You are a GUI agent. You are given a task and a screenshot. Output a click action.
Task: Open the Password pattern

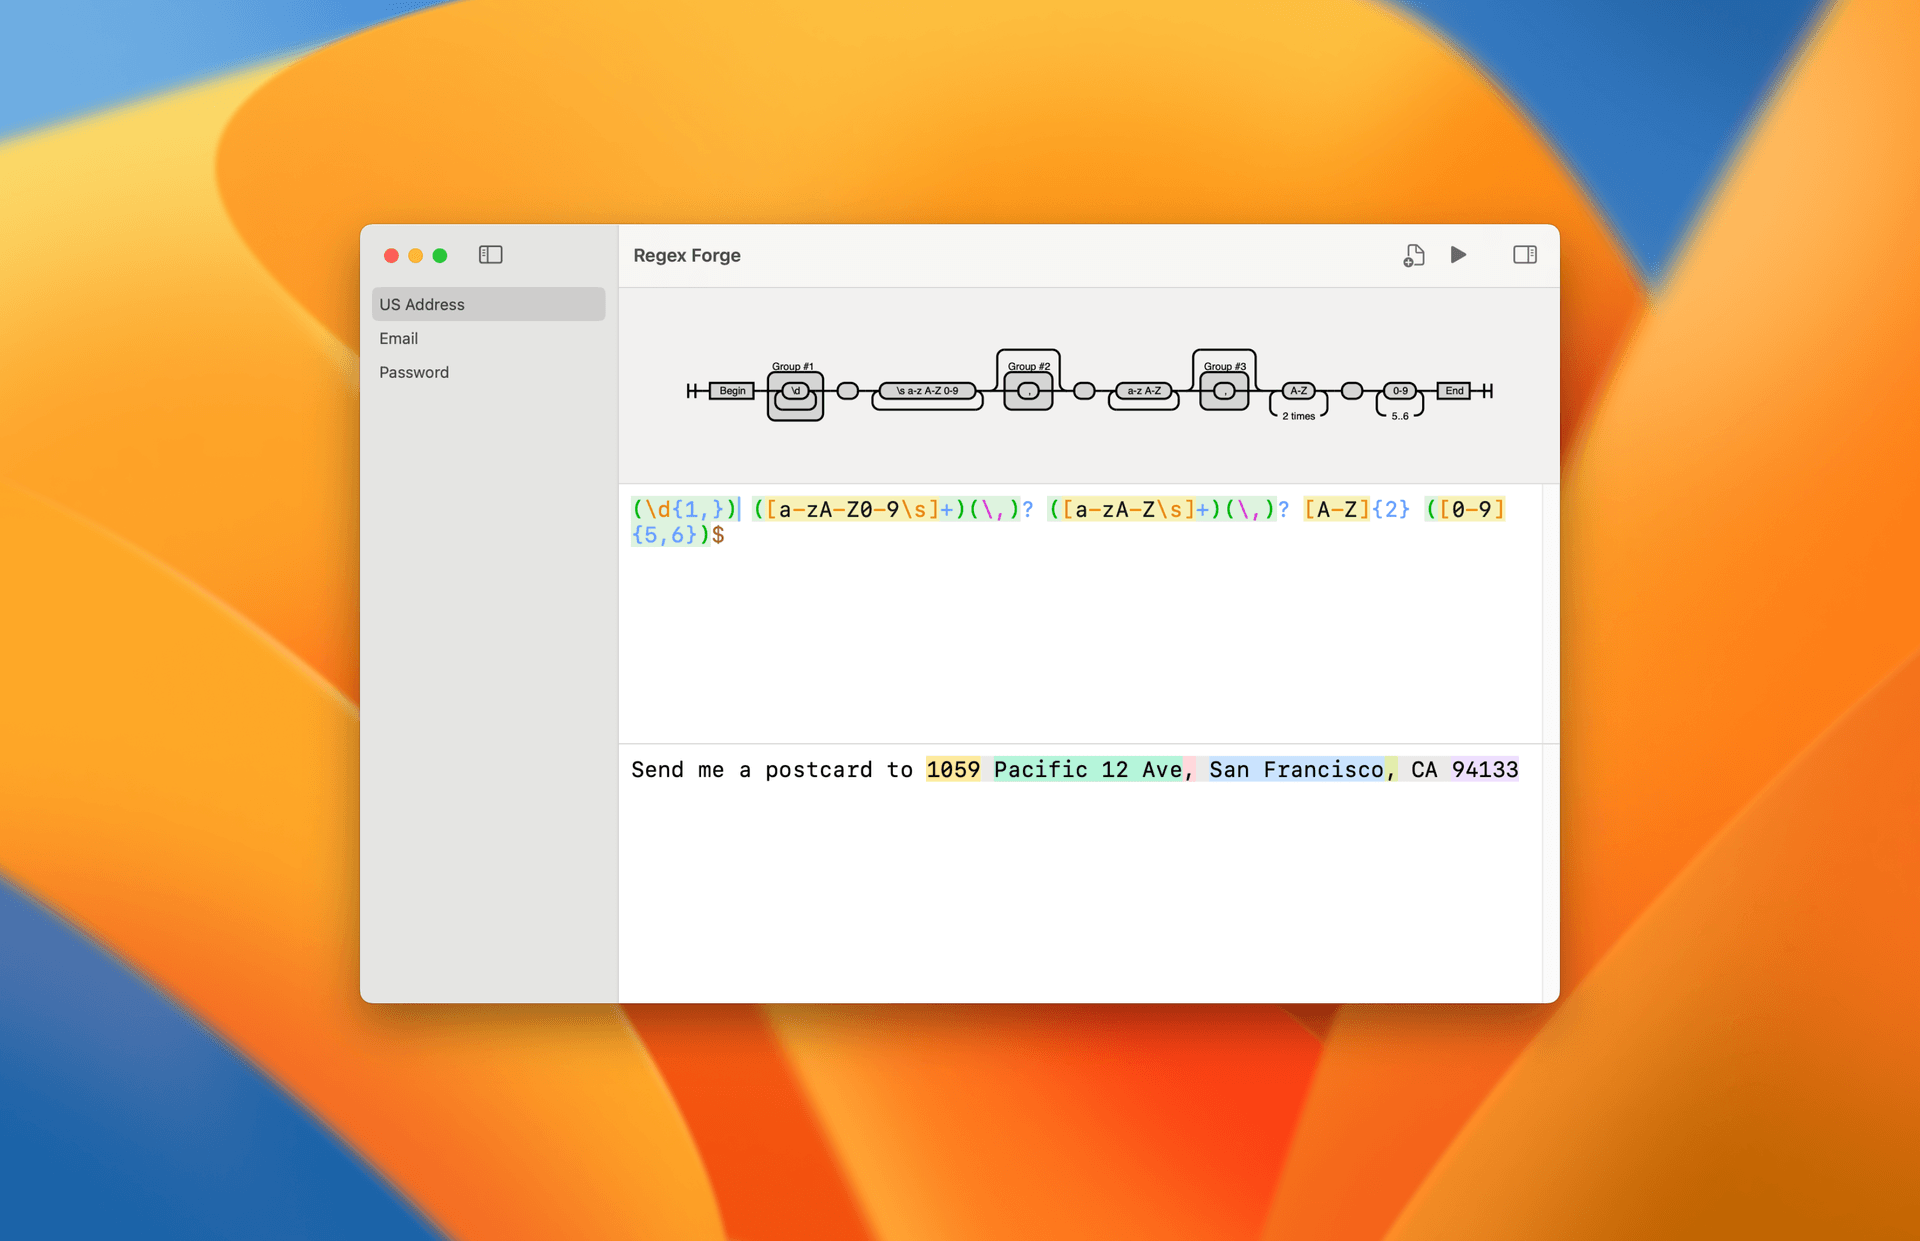(x=414, y=373)
